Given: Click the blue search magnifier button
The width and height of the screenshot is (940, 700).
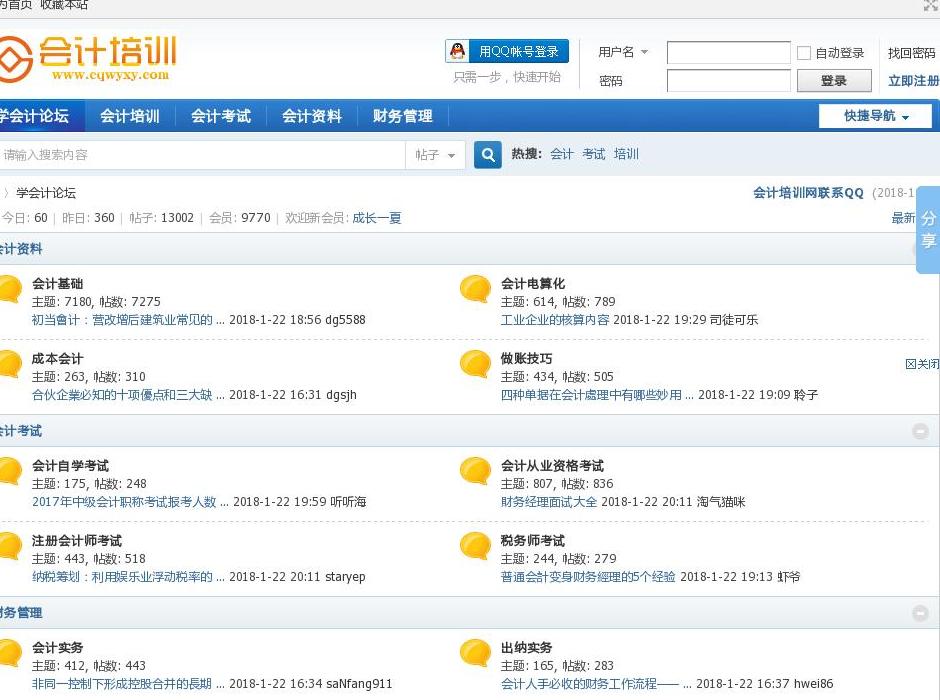Looking at the screenshot, I should click(x=487, y=155).
